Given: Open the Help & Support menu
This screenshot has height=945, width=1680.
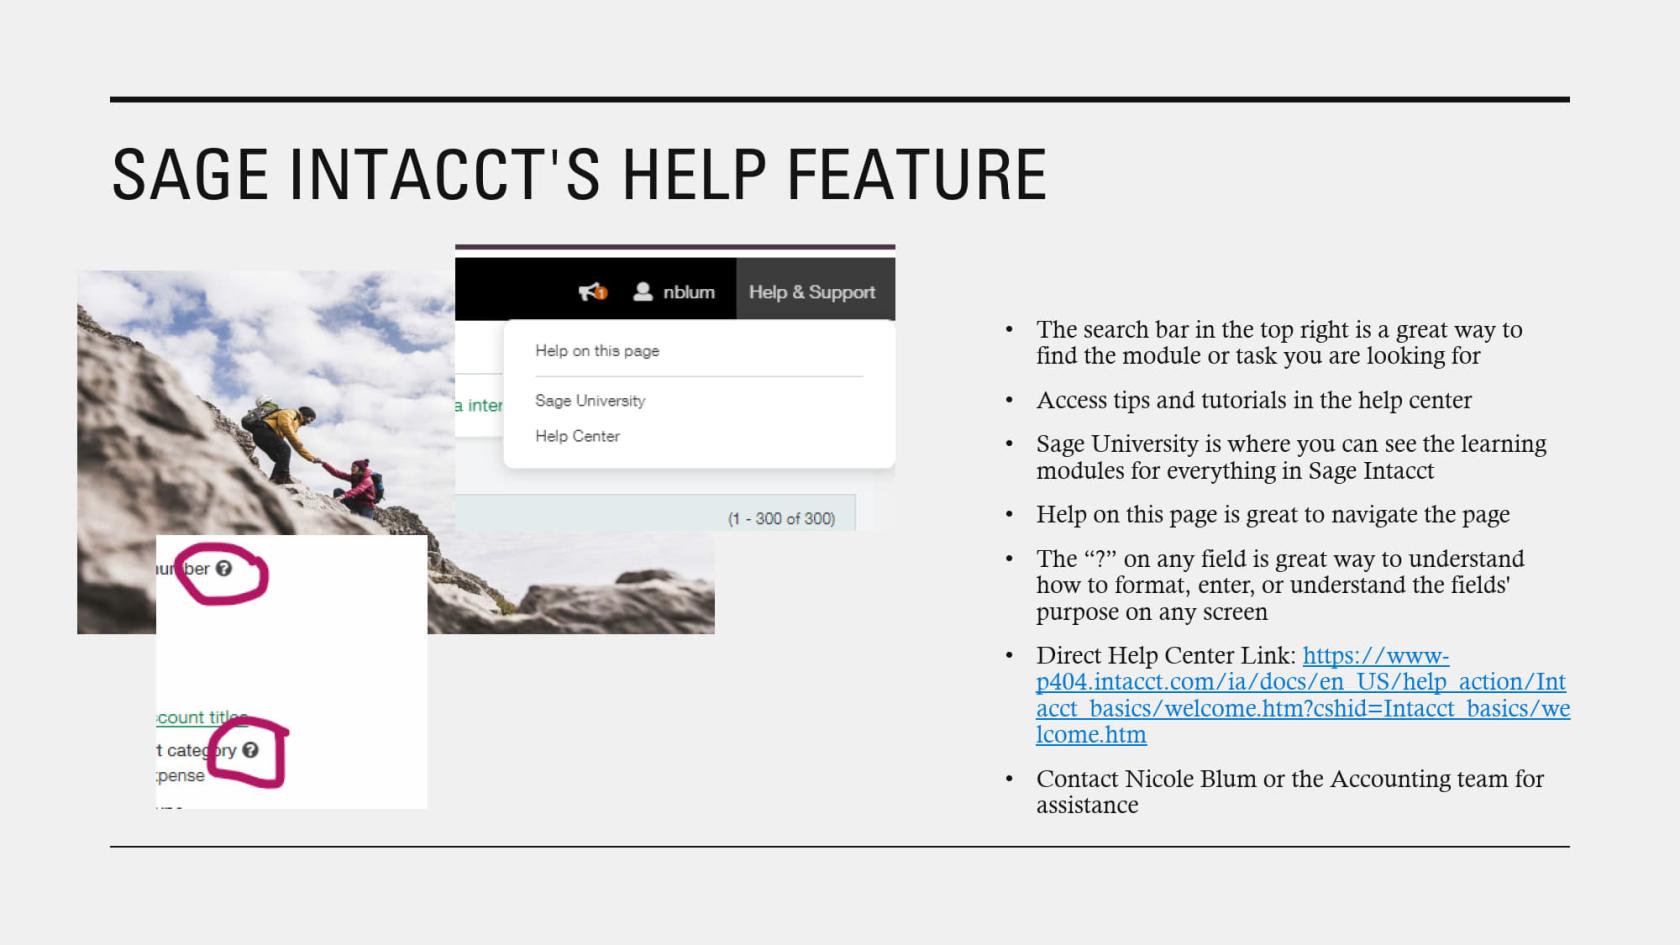Looking at the screenshot, I should point(812,292).
